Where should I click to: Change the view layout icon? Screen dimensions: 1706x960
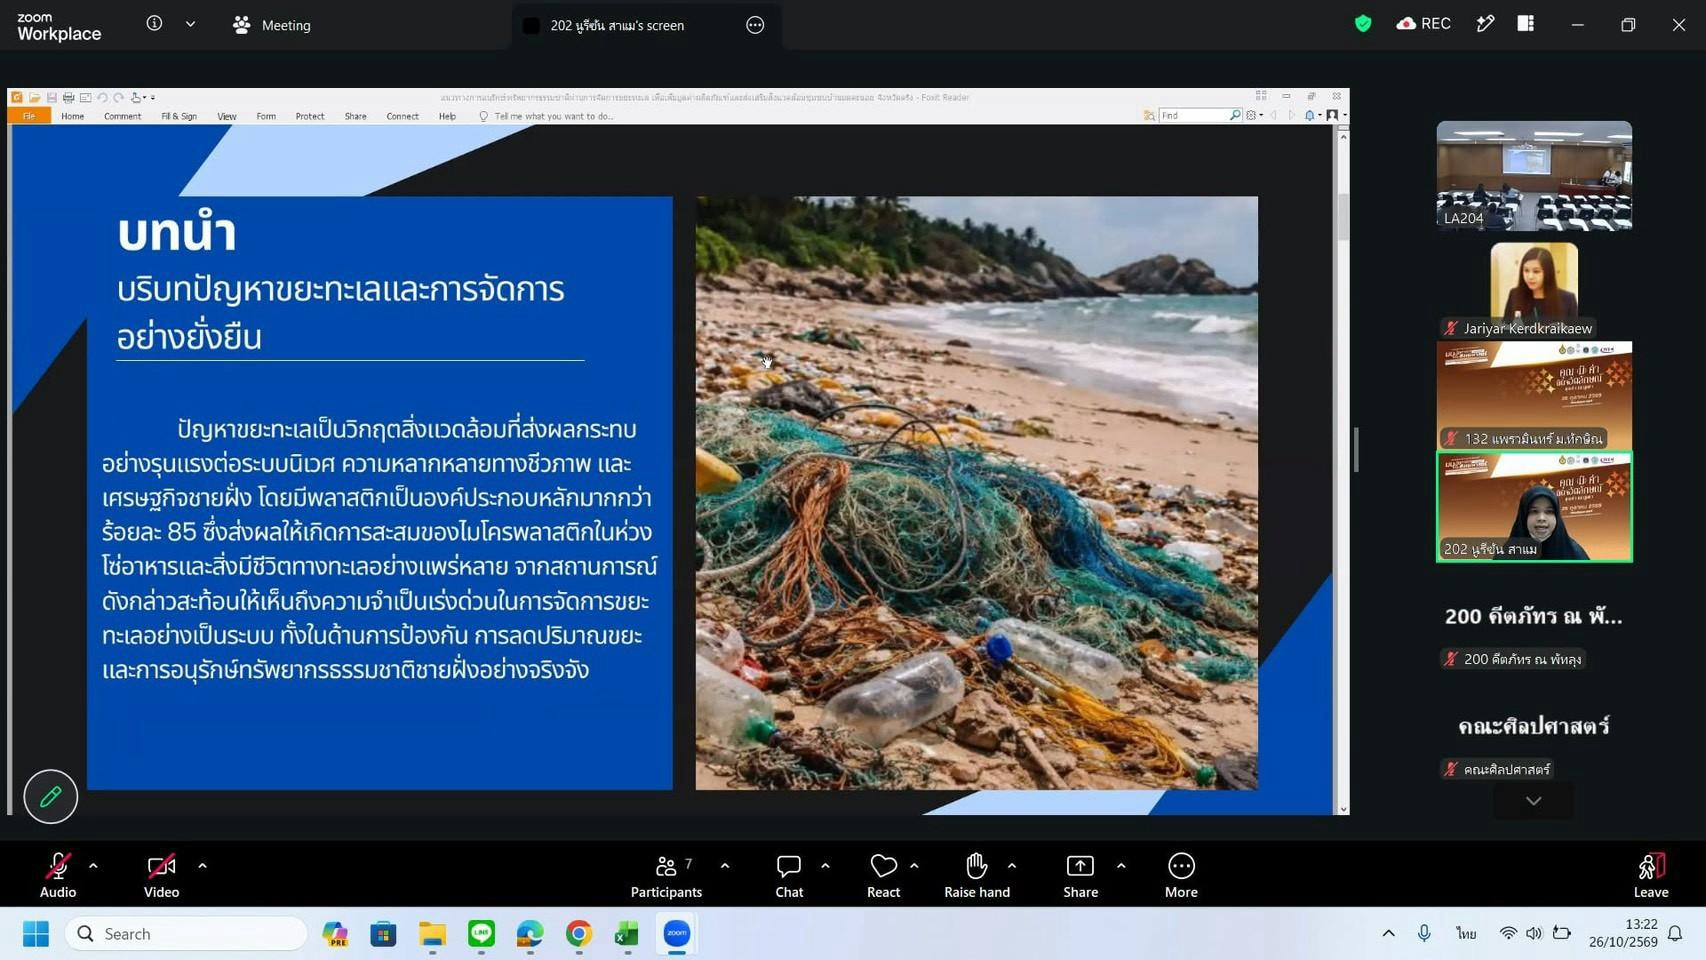pos(1525,24)
